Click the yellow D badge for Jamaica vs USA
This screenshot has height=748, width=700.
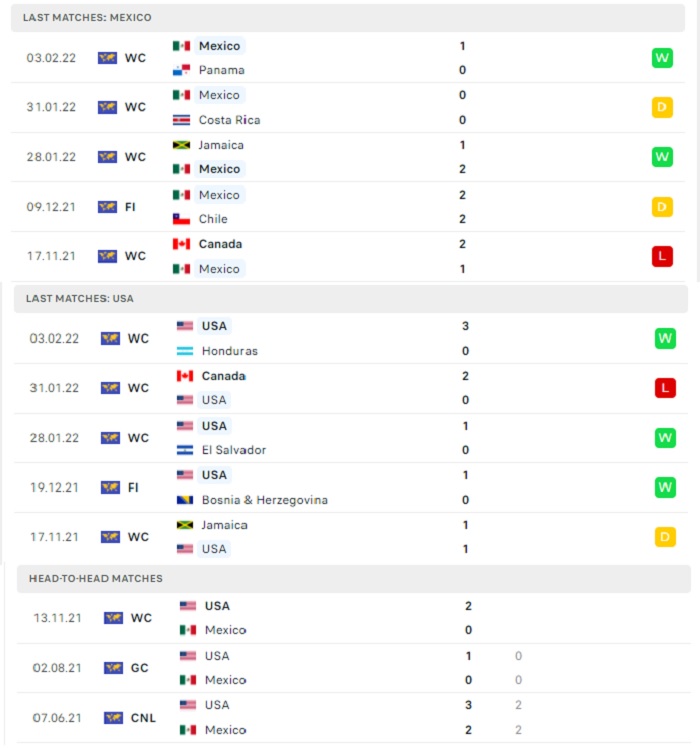[x=665, y=537]
